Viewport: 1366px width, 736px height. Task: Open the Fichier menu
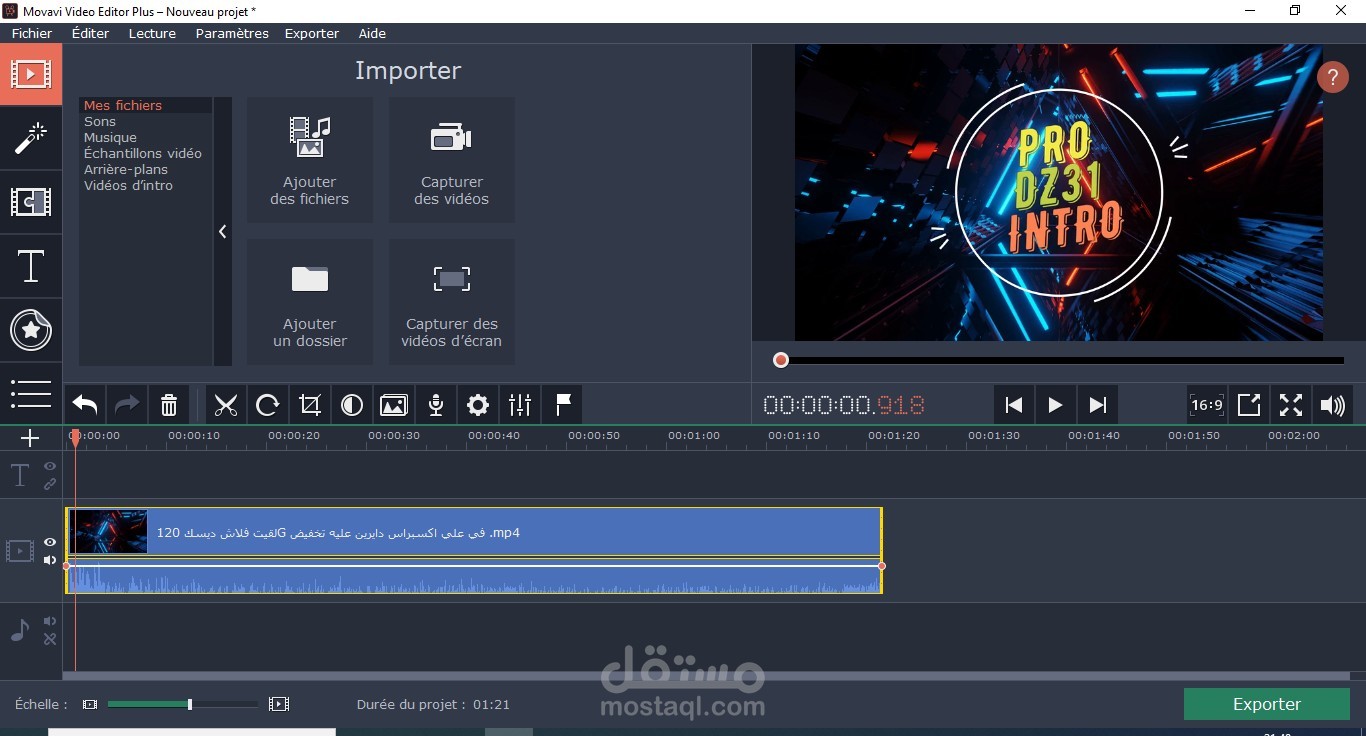[x=32, y=33]
